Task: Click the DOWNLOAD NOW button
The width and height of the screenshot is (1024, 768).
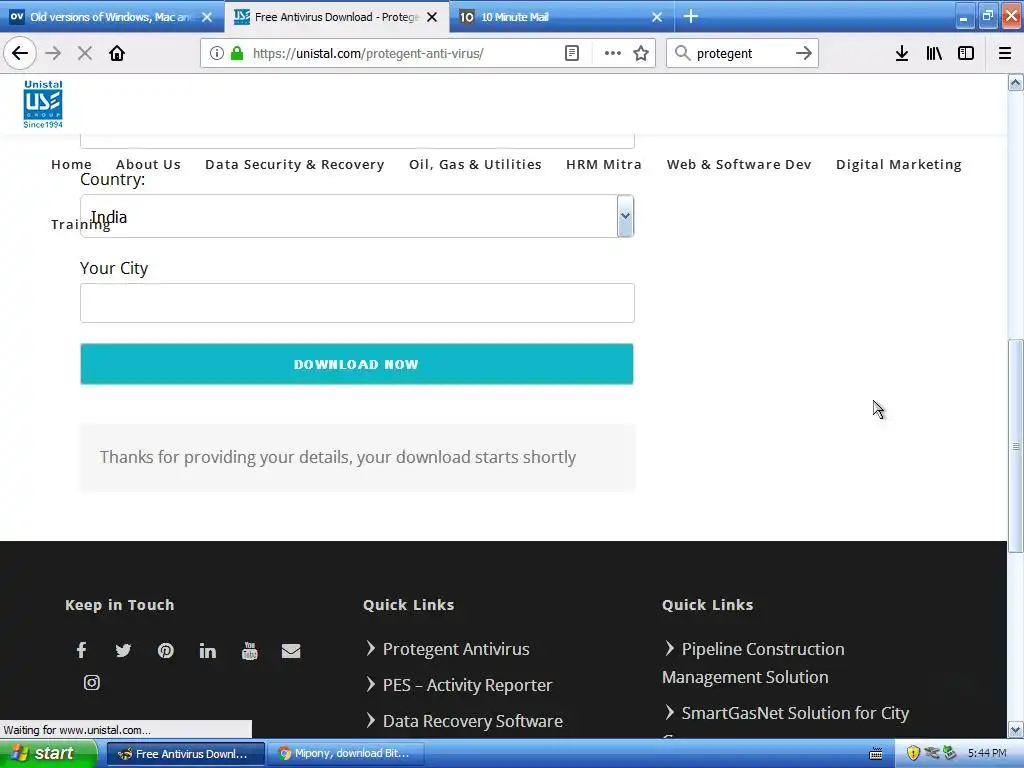Action: click(x=357, y=364)
